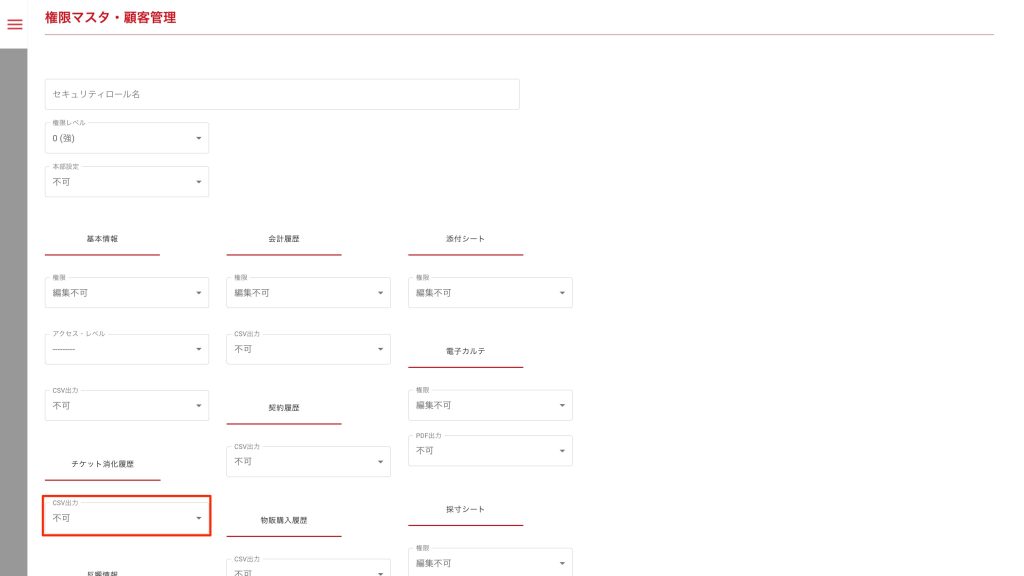Click the 権限マスタ・顧客管理 page title
This screenshot has height=576, width=1024.
pyautogui.click(x=110, y=17)
